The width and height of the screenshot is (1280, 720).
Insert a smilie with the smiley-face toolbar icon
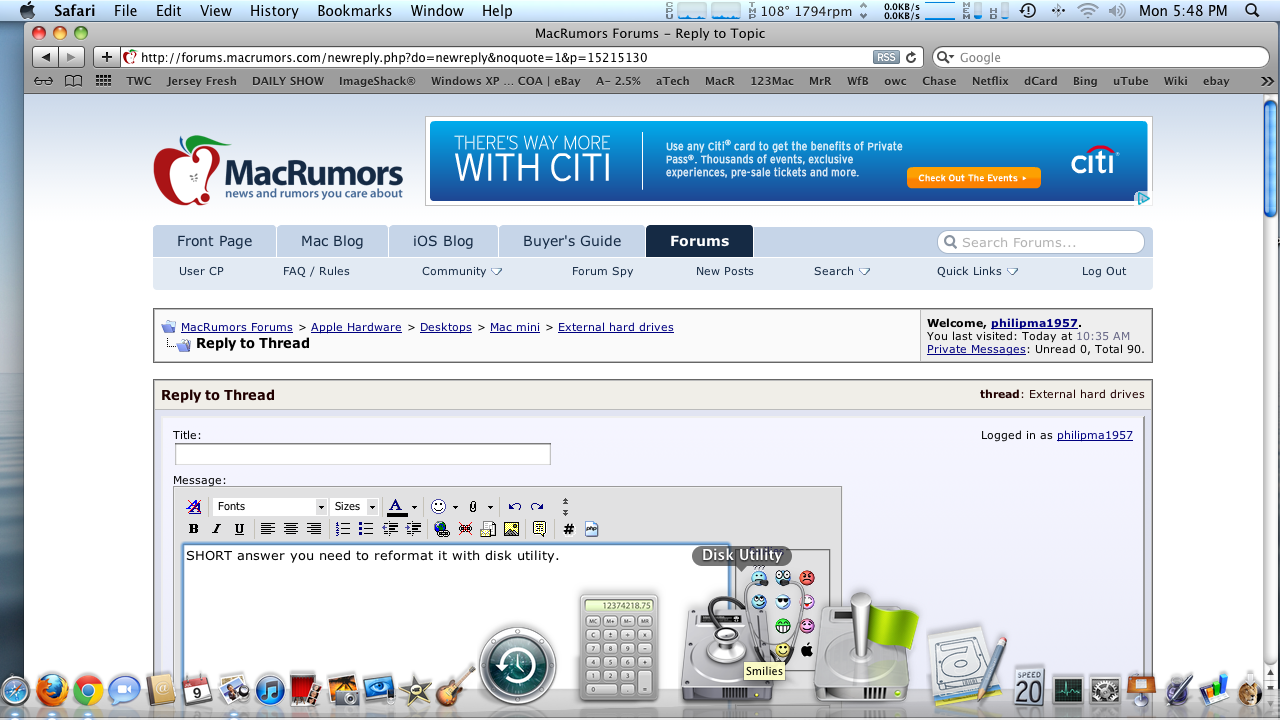438,507
